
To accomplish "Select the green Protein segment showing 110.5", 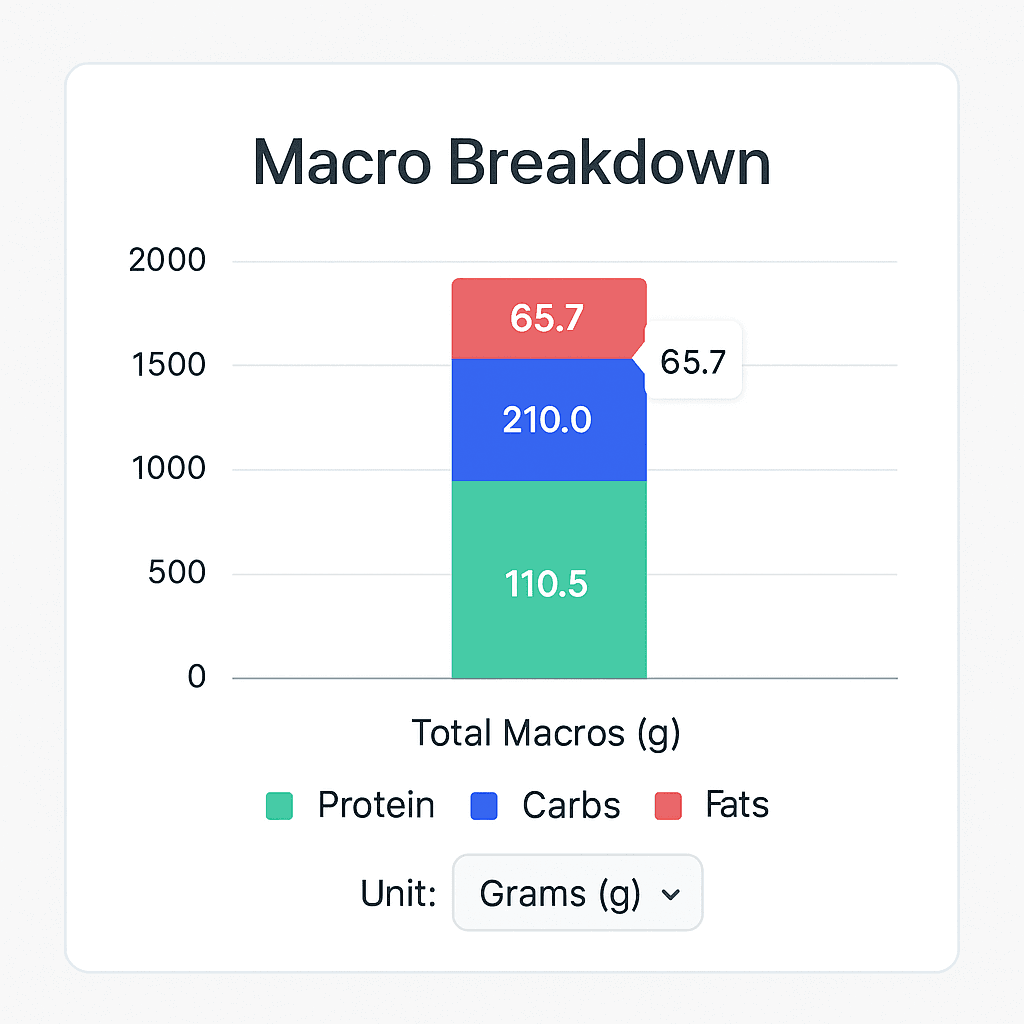I will 548,580.
